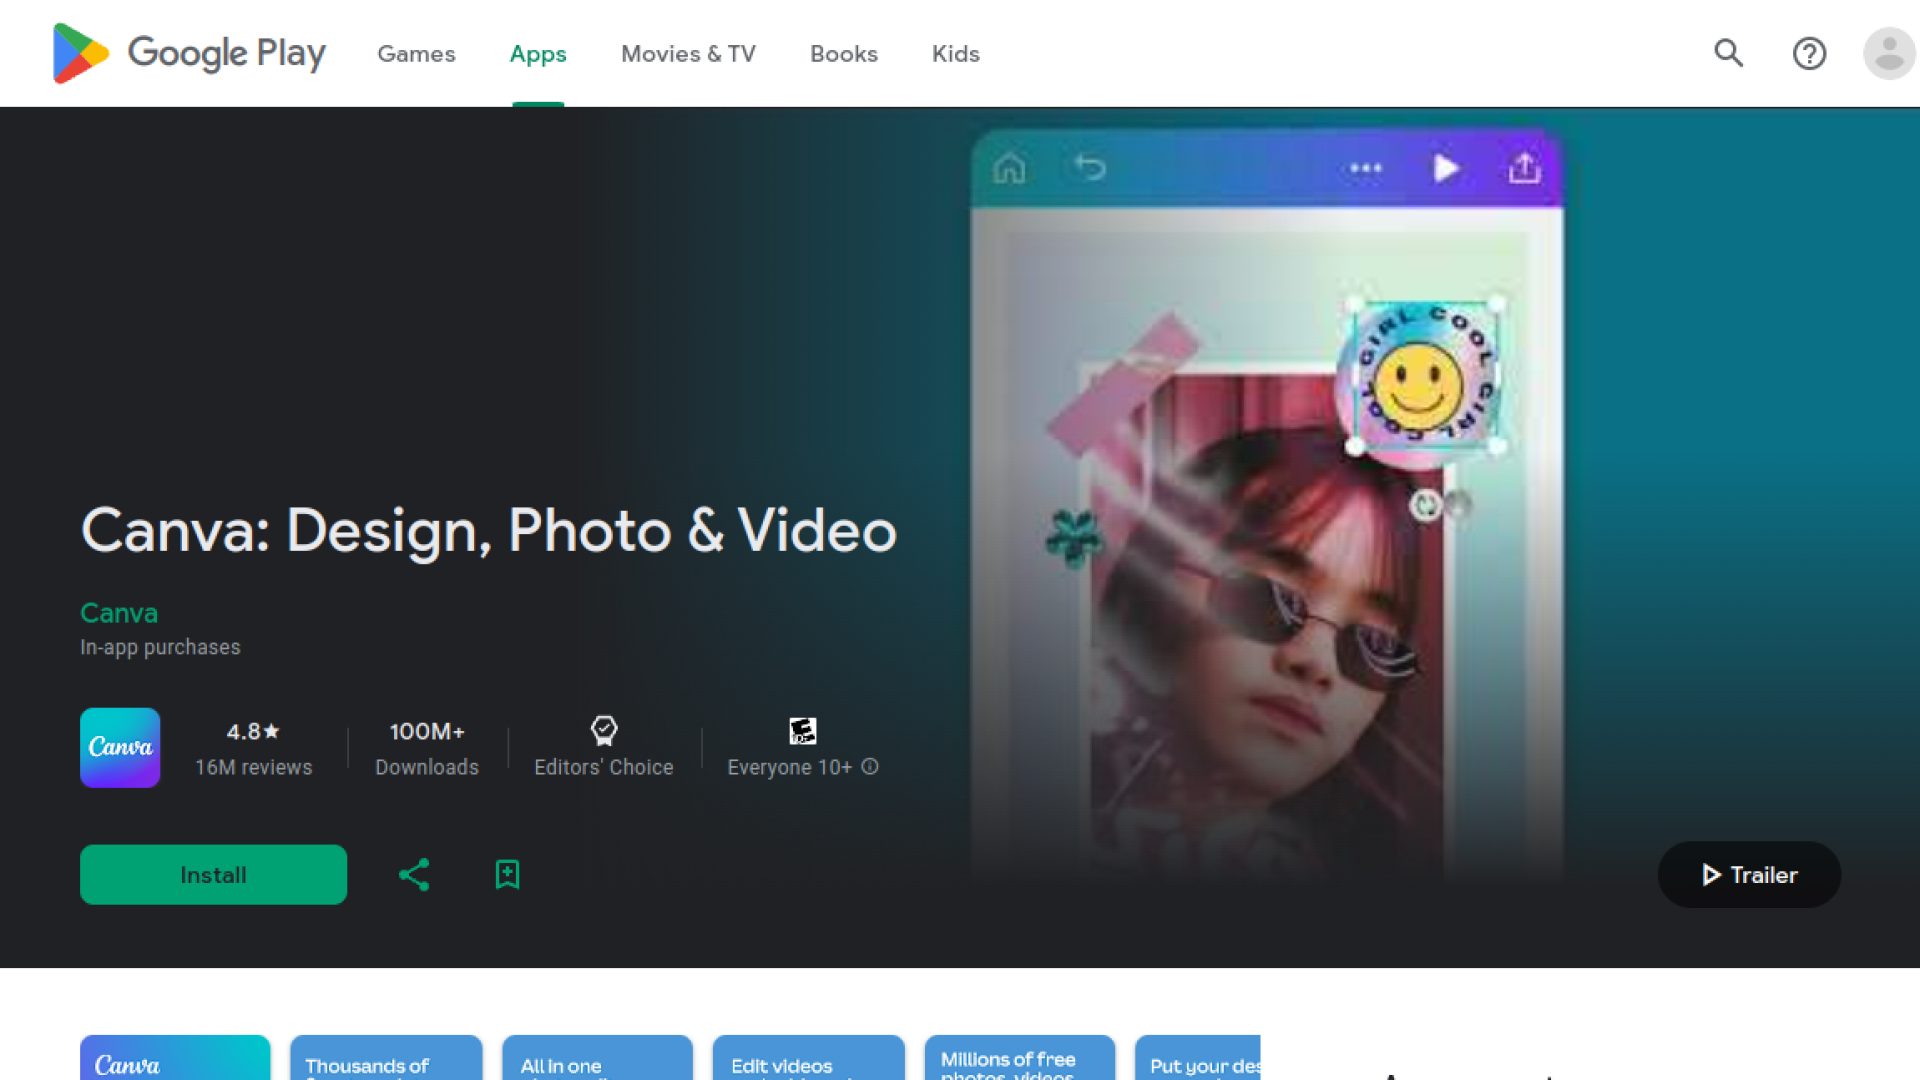Open the account profile avatar
Image resolution: width=1920 pixels, height=1080 pixels.
[x=1888, y=53]
